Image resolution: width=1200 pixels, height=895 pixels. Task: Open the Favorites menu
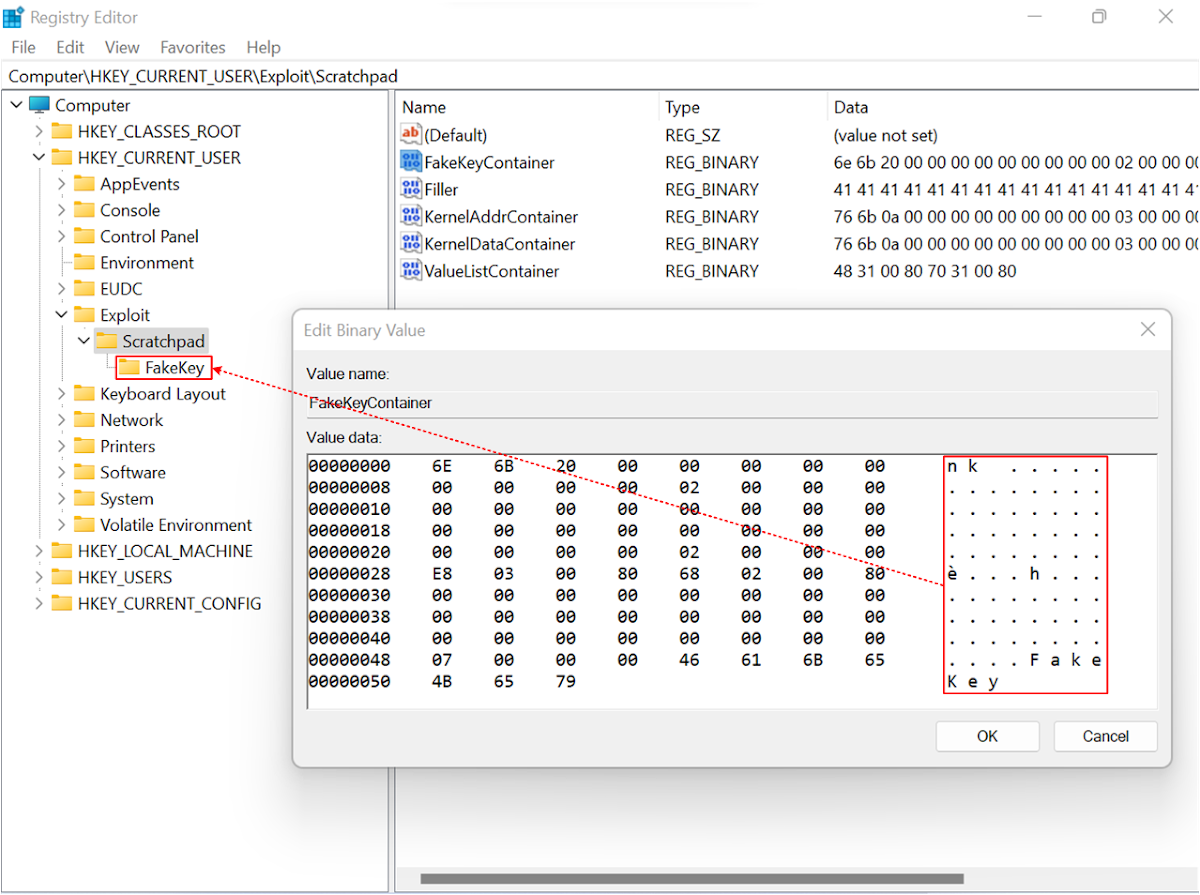coord(192,47)
